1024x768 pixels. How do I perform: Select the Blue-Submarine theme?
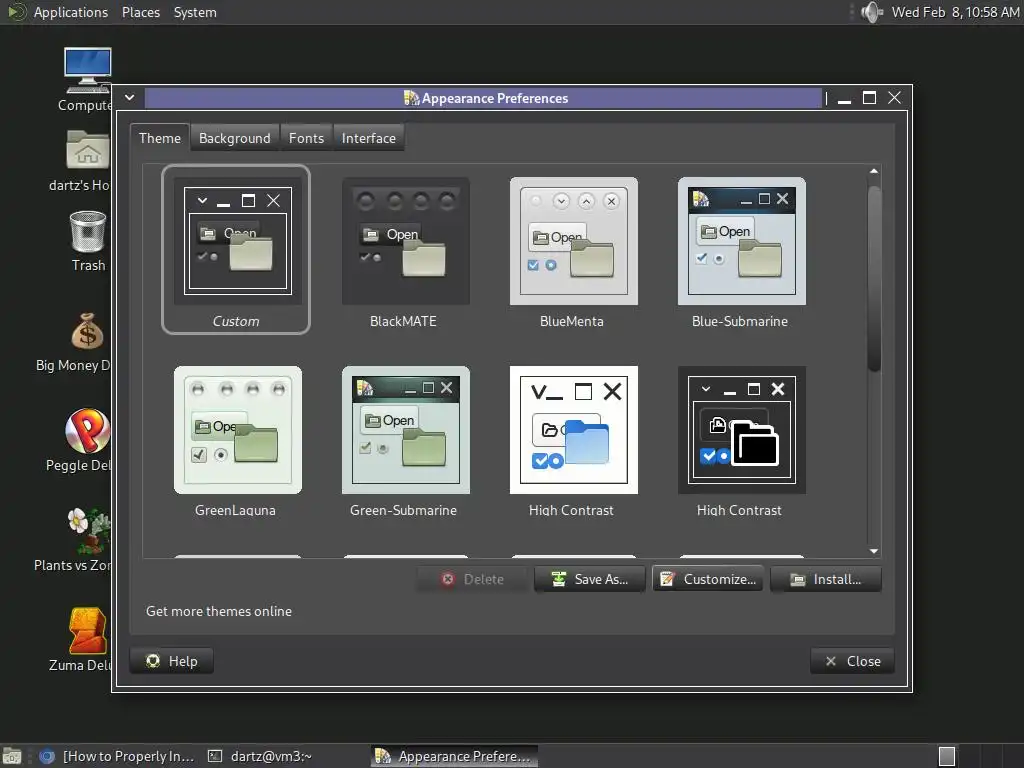(x=741, y=241)
